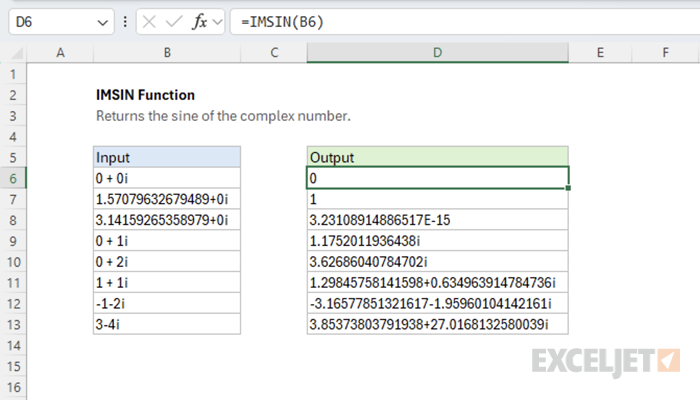Screen dimensions: 700x400
Task: Select row 14 header
Action: 13,346
